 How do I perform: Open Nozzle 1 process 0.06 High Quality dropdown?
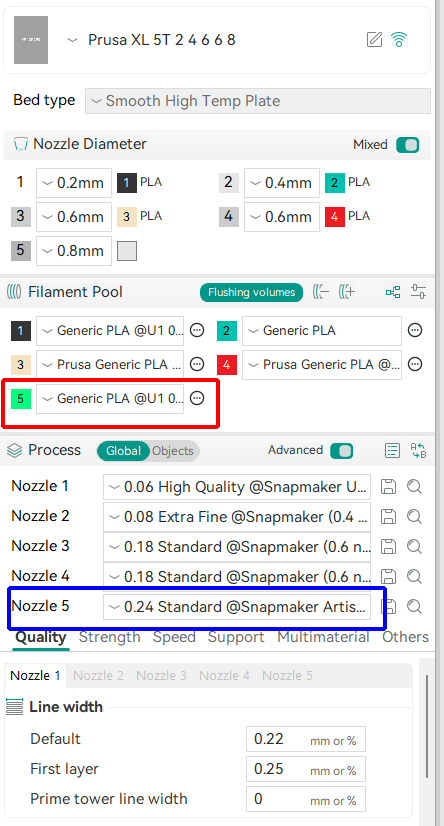pos(237,487)
